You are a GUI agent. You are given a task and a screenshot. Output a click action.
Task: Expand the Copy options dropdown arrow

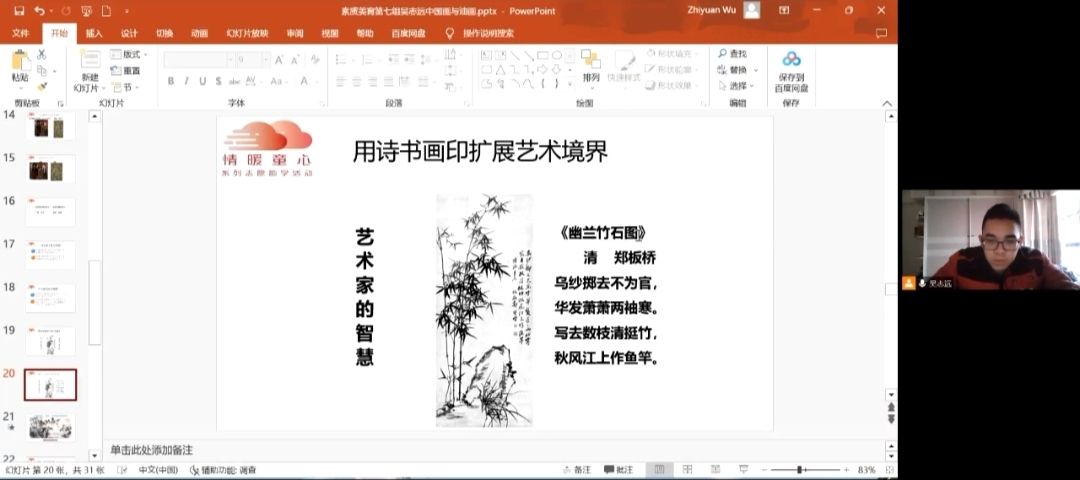click(54, 71)
